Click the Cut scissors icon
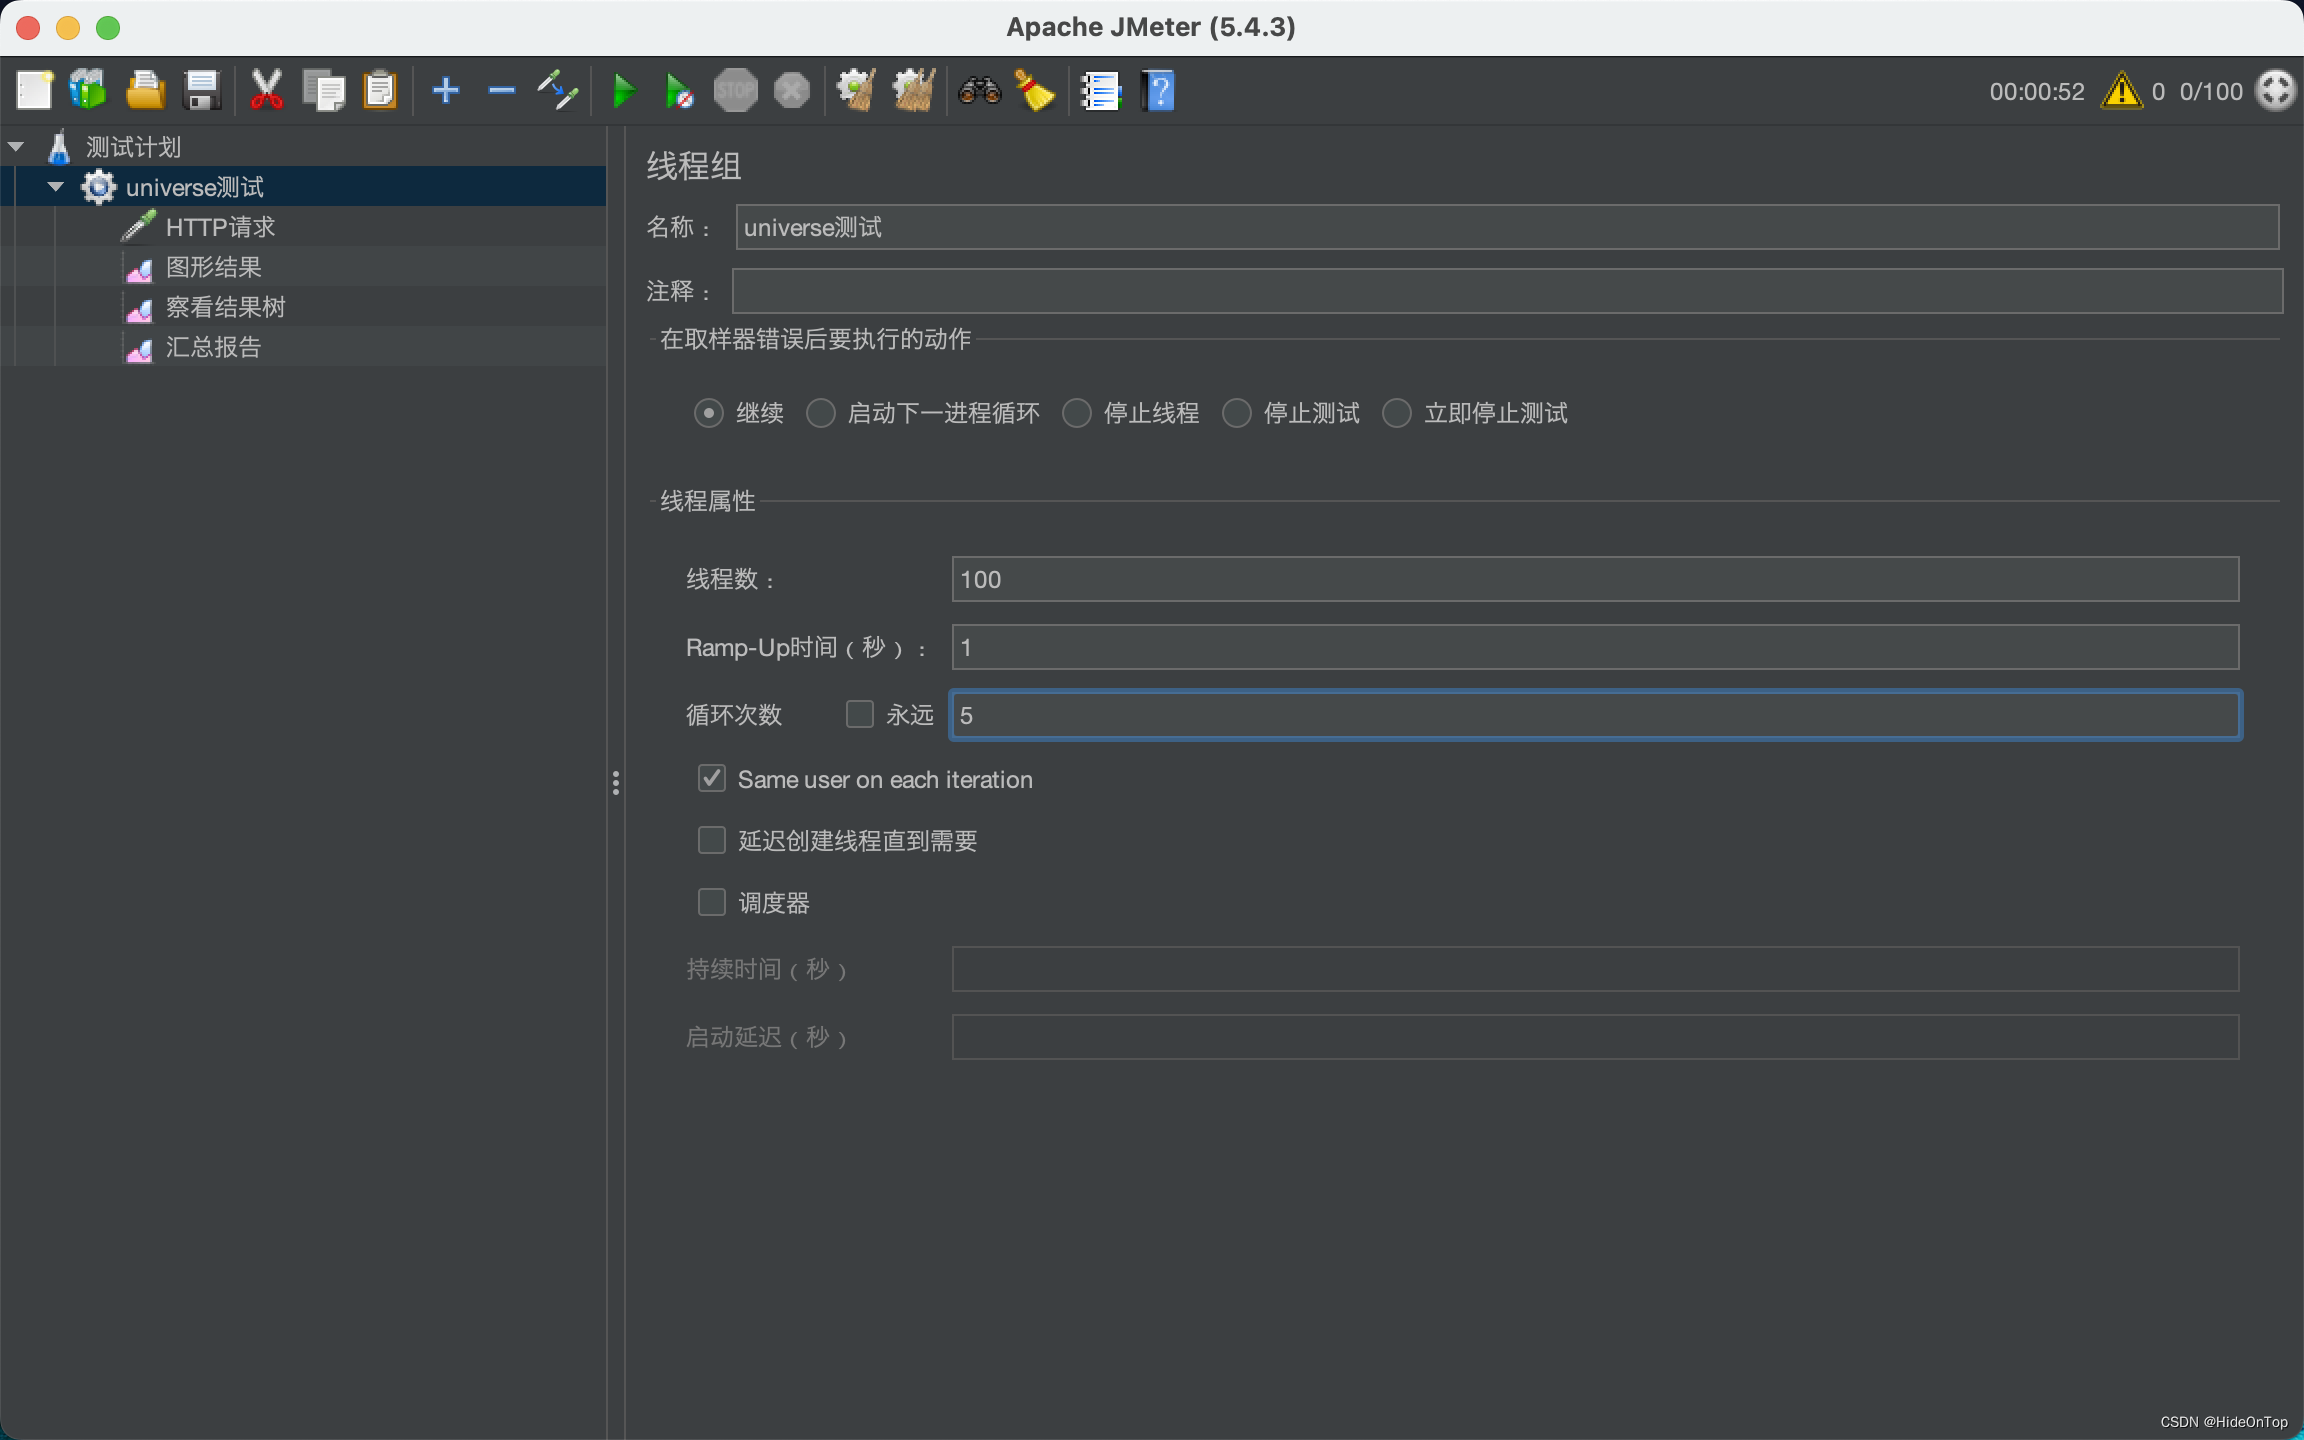2304x1440 pixels. pos(266,91)
